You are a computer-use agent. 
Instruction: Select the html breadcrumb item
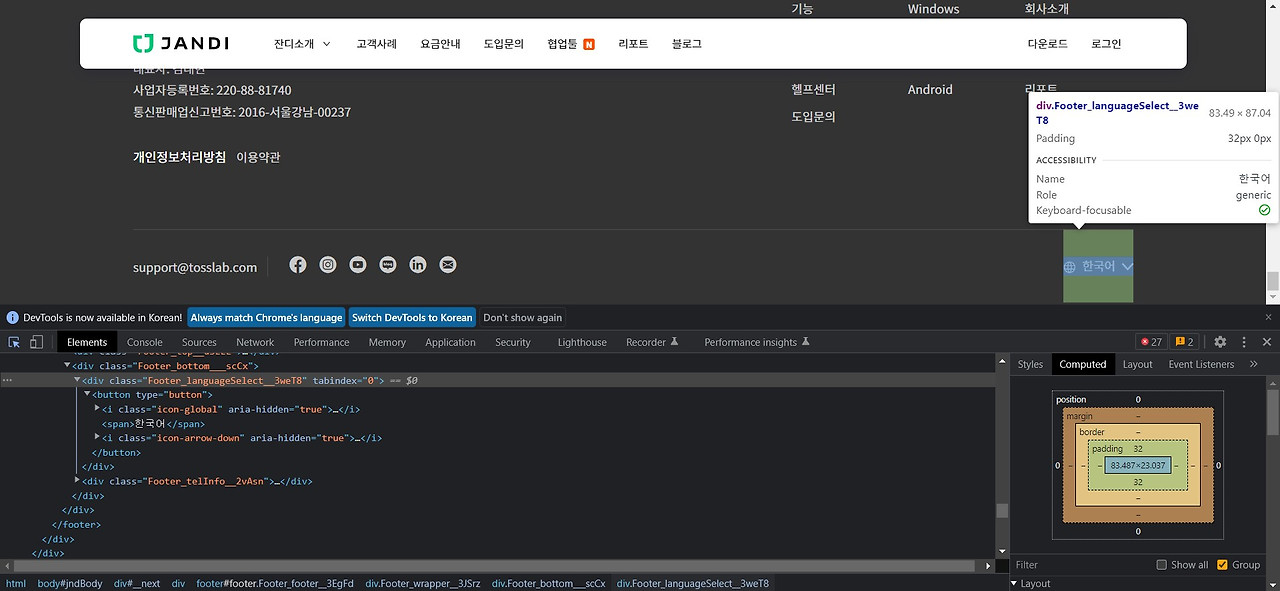click(x=16, y=583)
